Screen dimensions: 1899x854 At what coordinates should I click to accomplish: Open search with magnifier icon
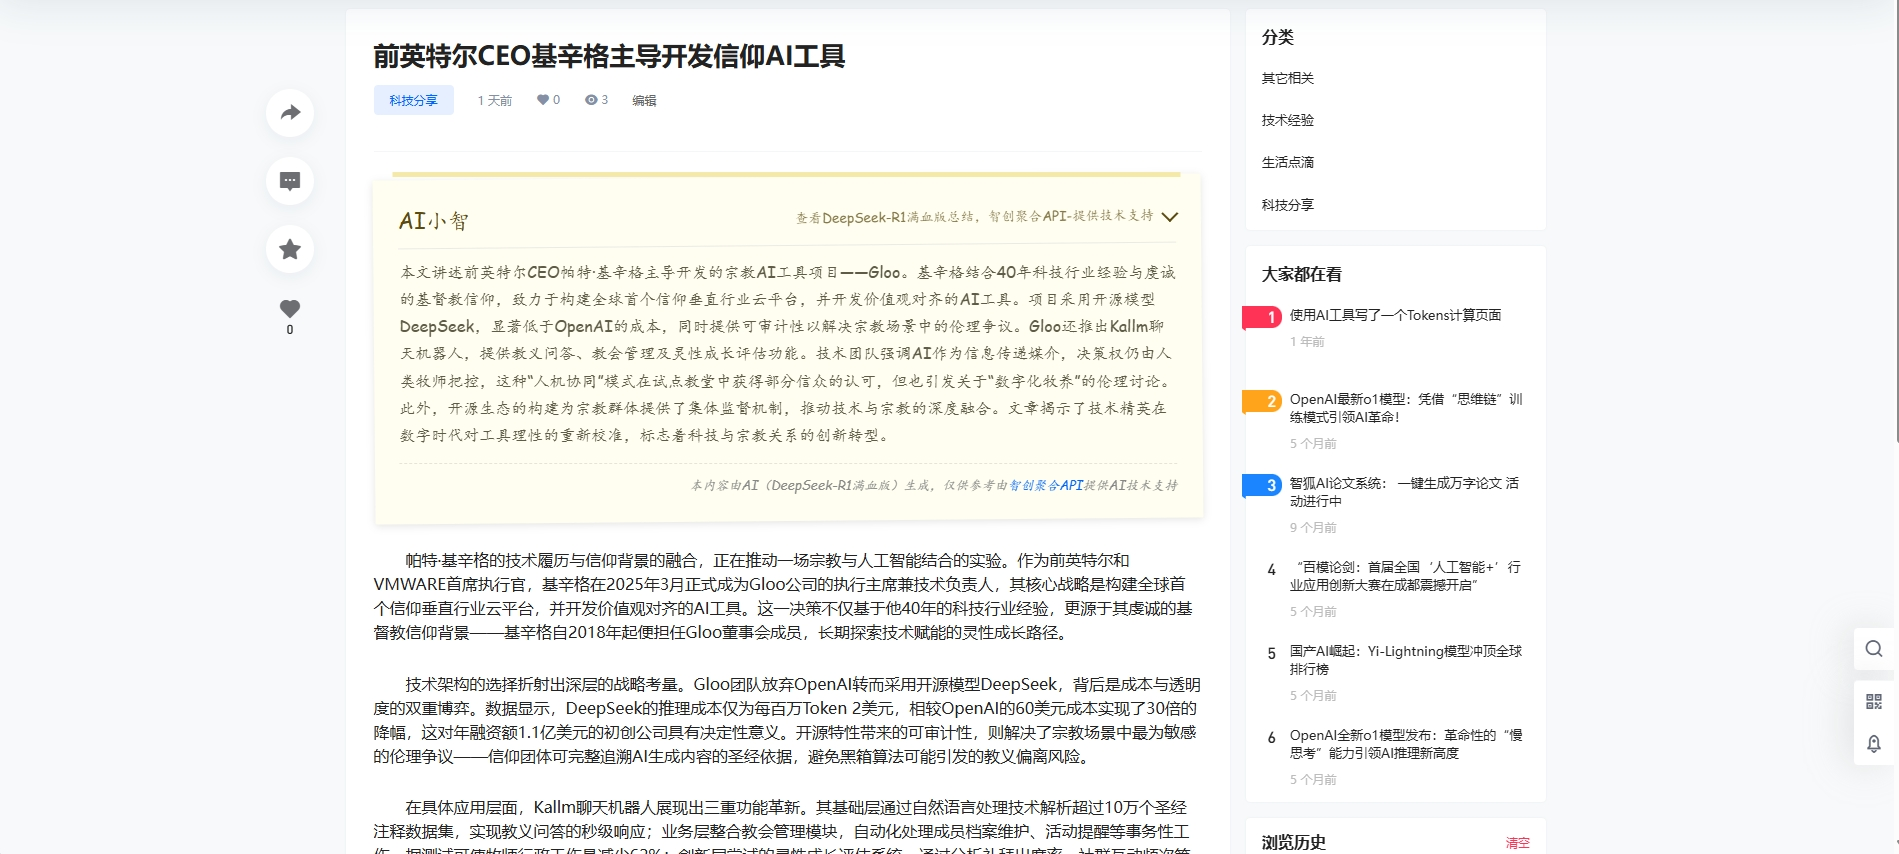point(1873,649)
